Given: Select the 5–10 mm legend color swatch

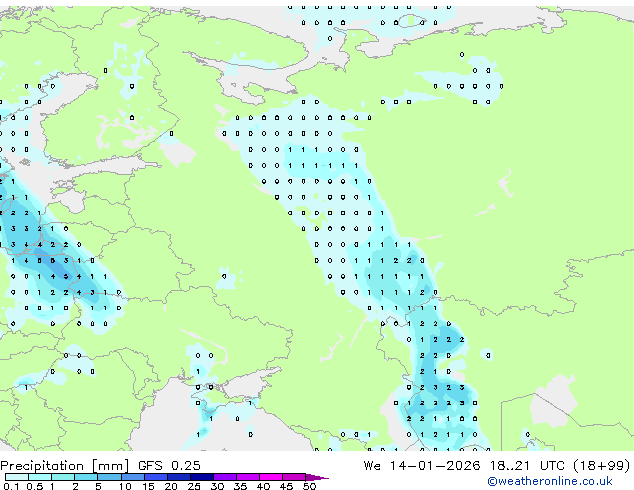Looking at the screenshot, I should click(x=109, y=477).
